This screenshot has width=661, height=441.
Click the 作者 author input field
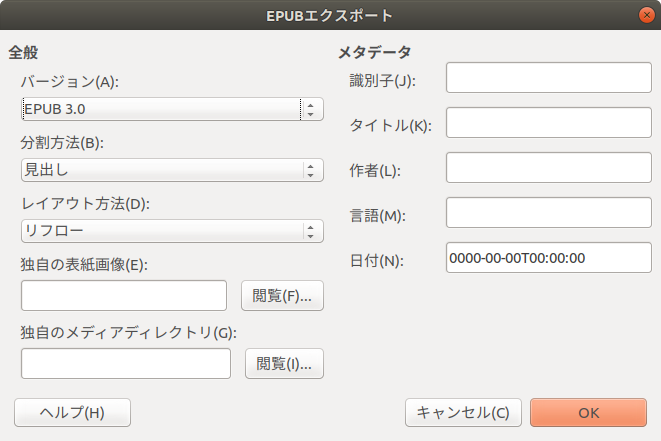coord(548,168)
